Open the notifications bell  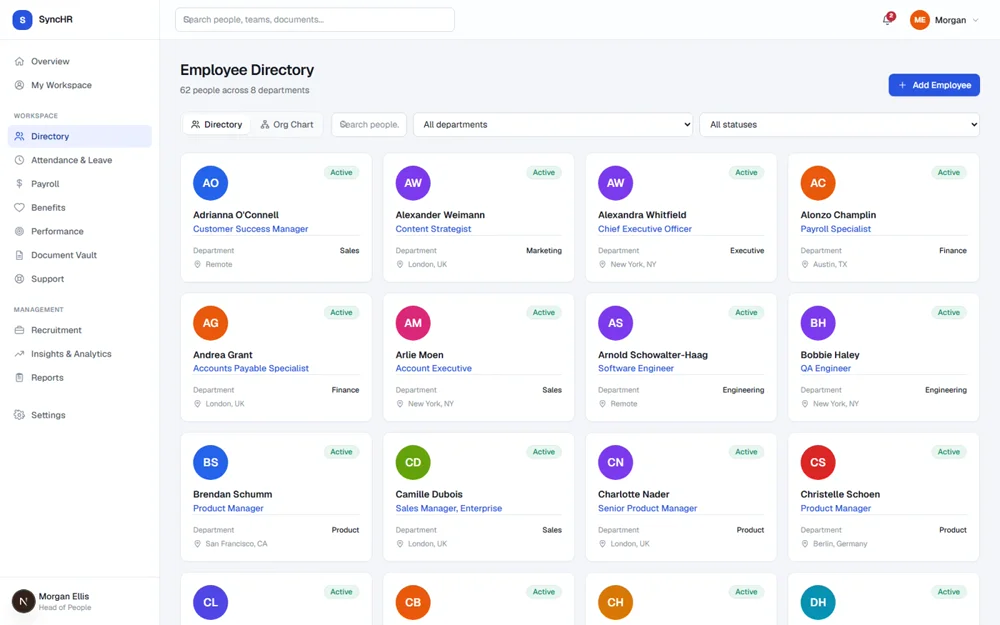pos(887,20)
